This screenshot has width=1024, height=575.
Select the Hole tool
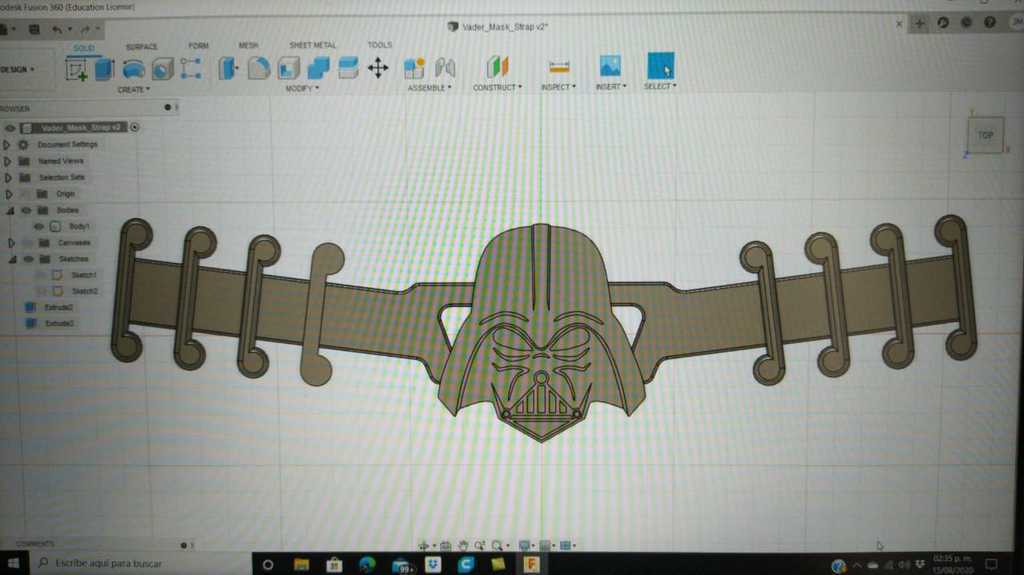tap(163, 69)
